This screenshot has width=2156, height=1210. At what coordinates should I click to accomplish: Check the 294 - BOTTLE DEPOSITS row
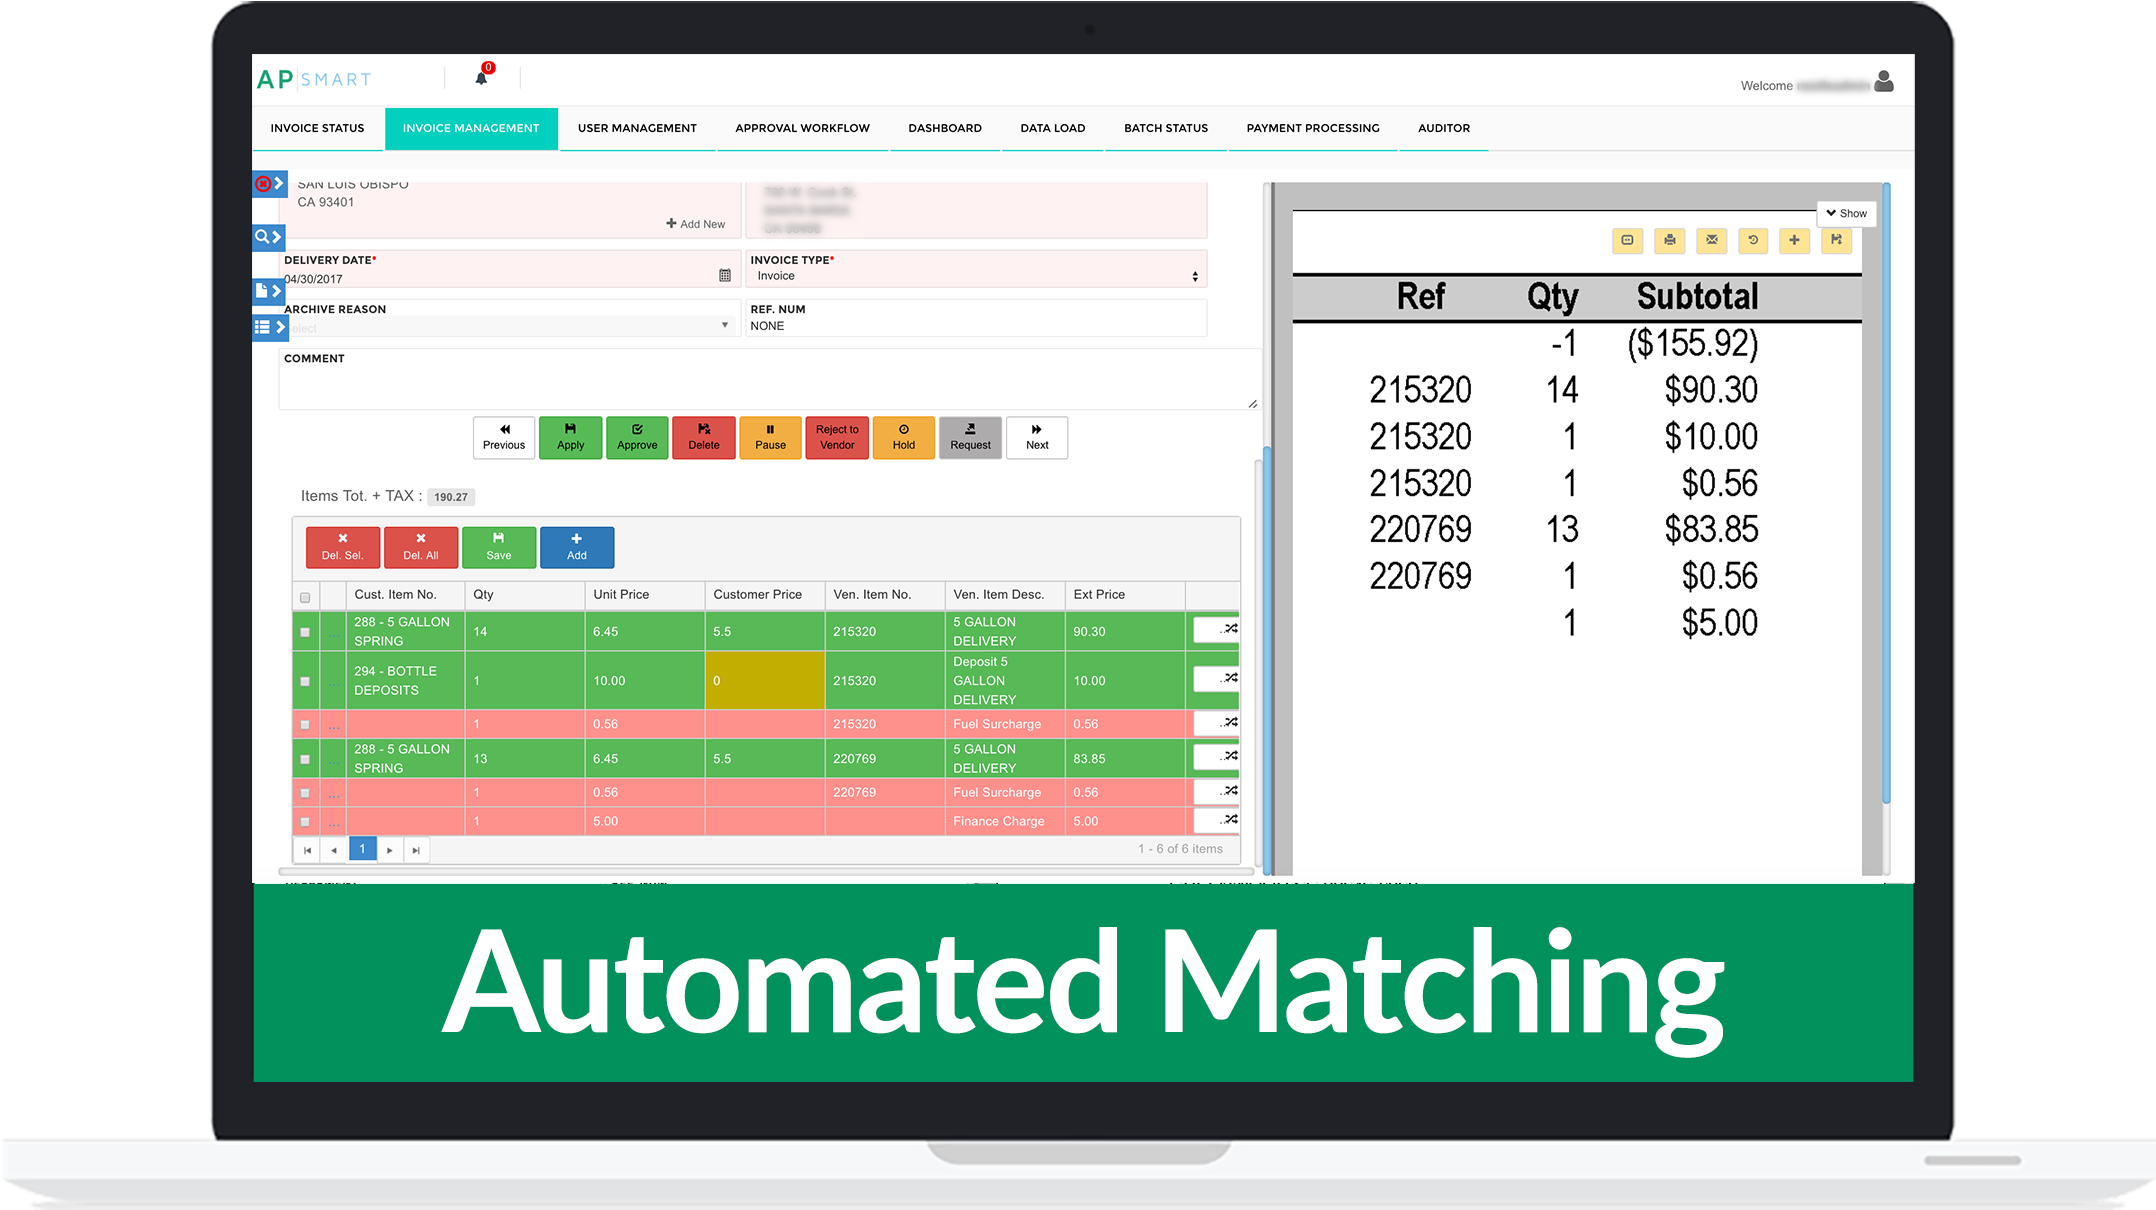(305, 680)
